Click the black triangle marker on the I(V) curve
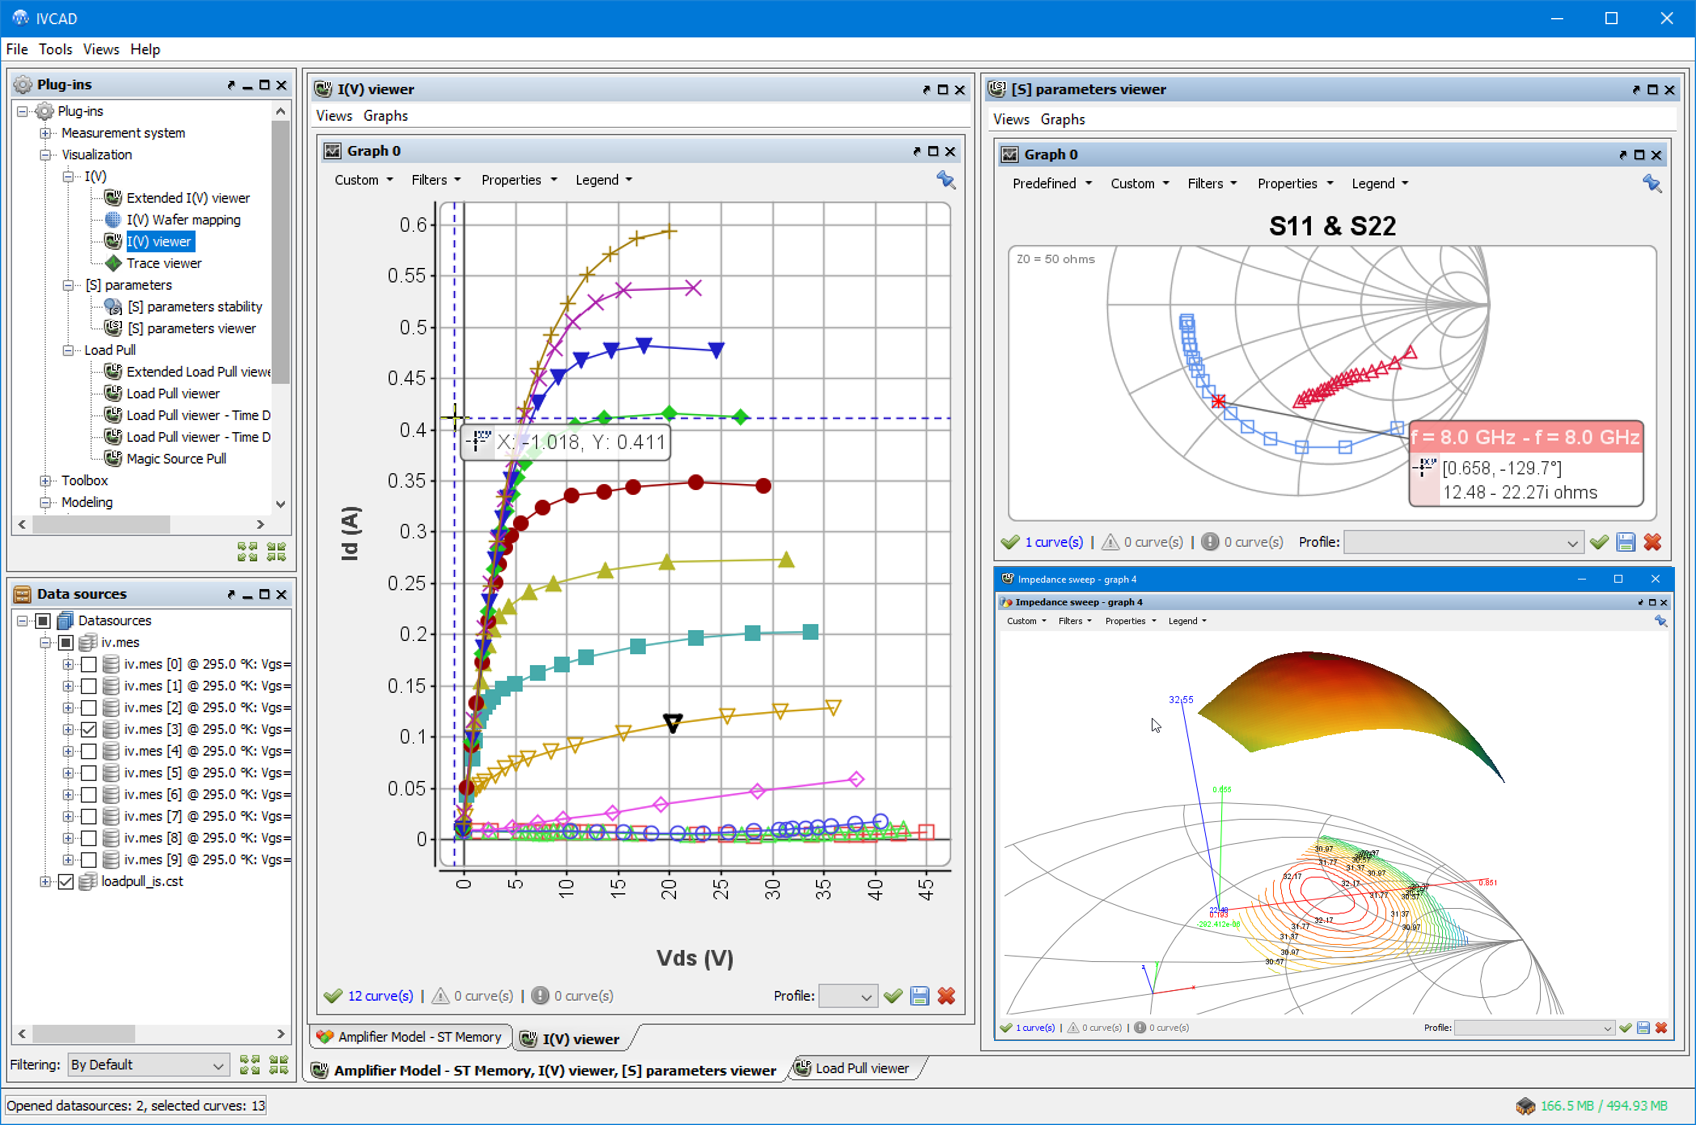 click(673, 723)
